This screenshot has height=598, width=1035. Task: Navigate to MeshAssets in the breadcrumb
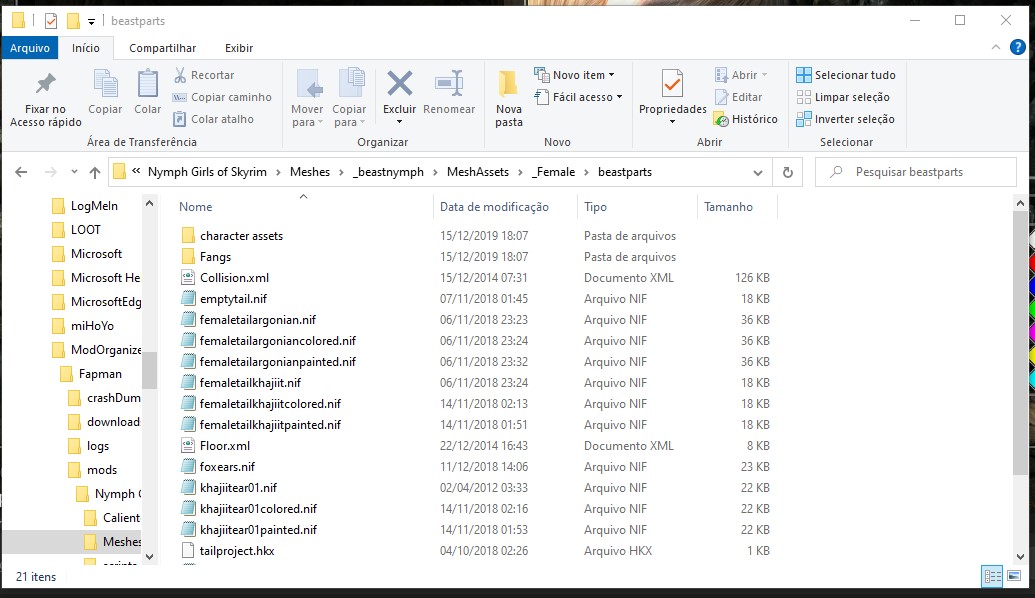pyautogui.click(x=478, y=172)
